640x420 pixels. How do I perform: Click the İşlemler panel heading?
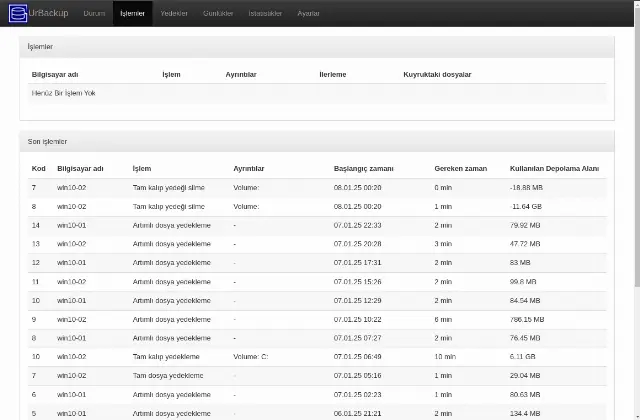coord(40,47)
